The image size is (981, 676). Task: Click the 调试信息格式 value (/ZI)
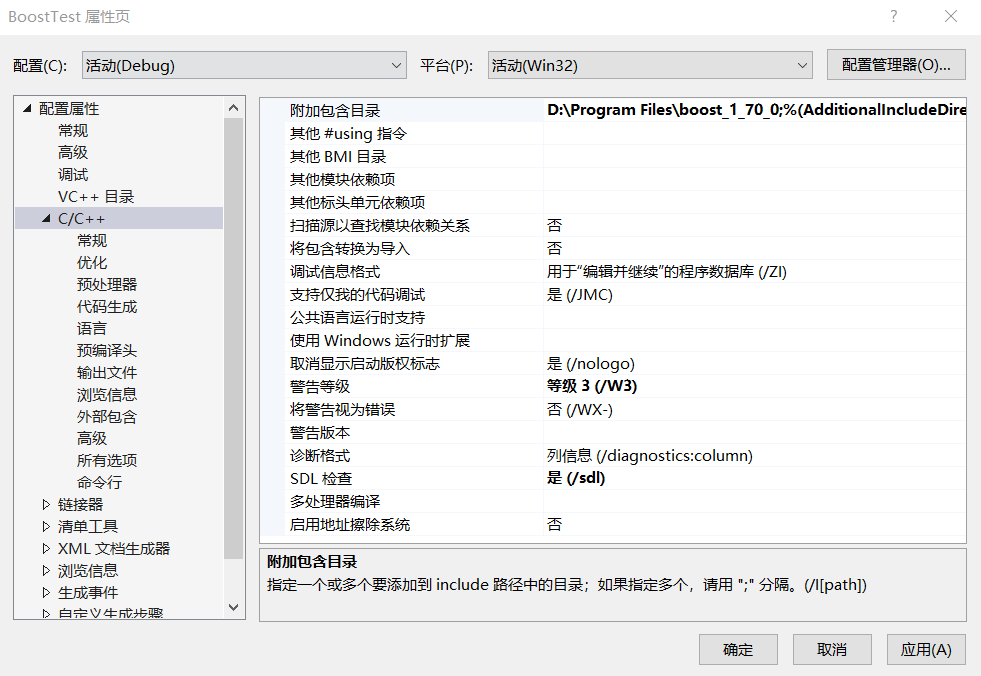tap(666, 272)
